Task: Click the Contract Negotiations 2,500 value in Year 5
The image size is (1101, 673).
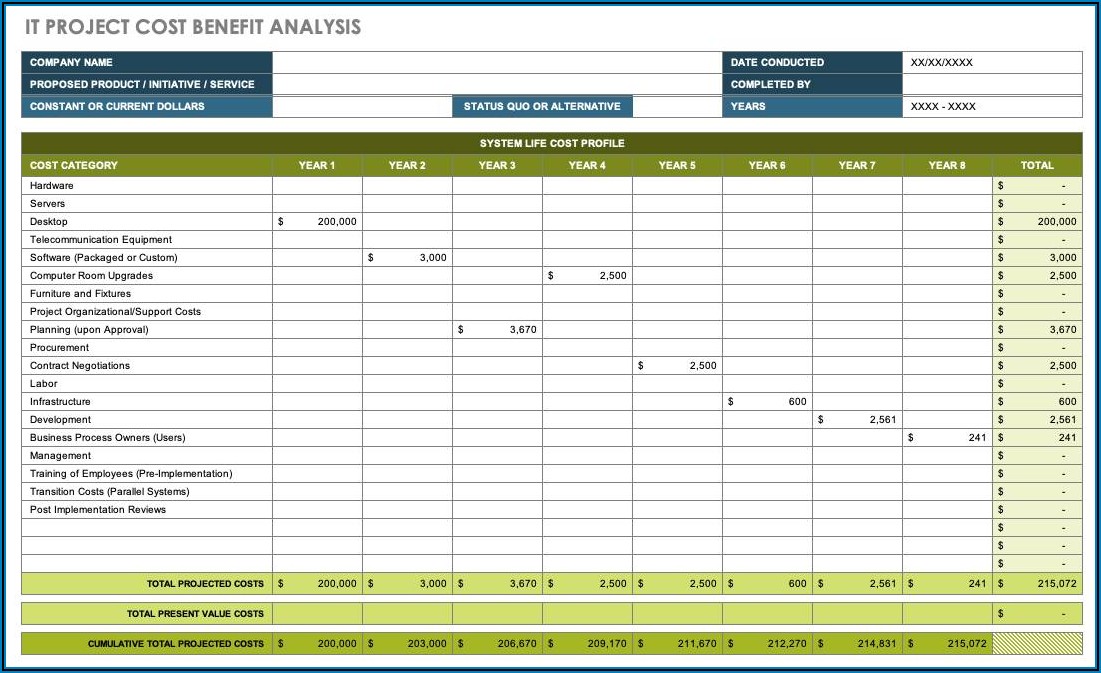Action: pos(677,365)
